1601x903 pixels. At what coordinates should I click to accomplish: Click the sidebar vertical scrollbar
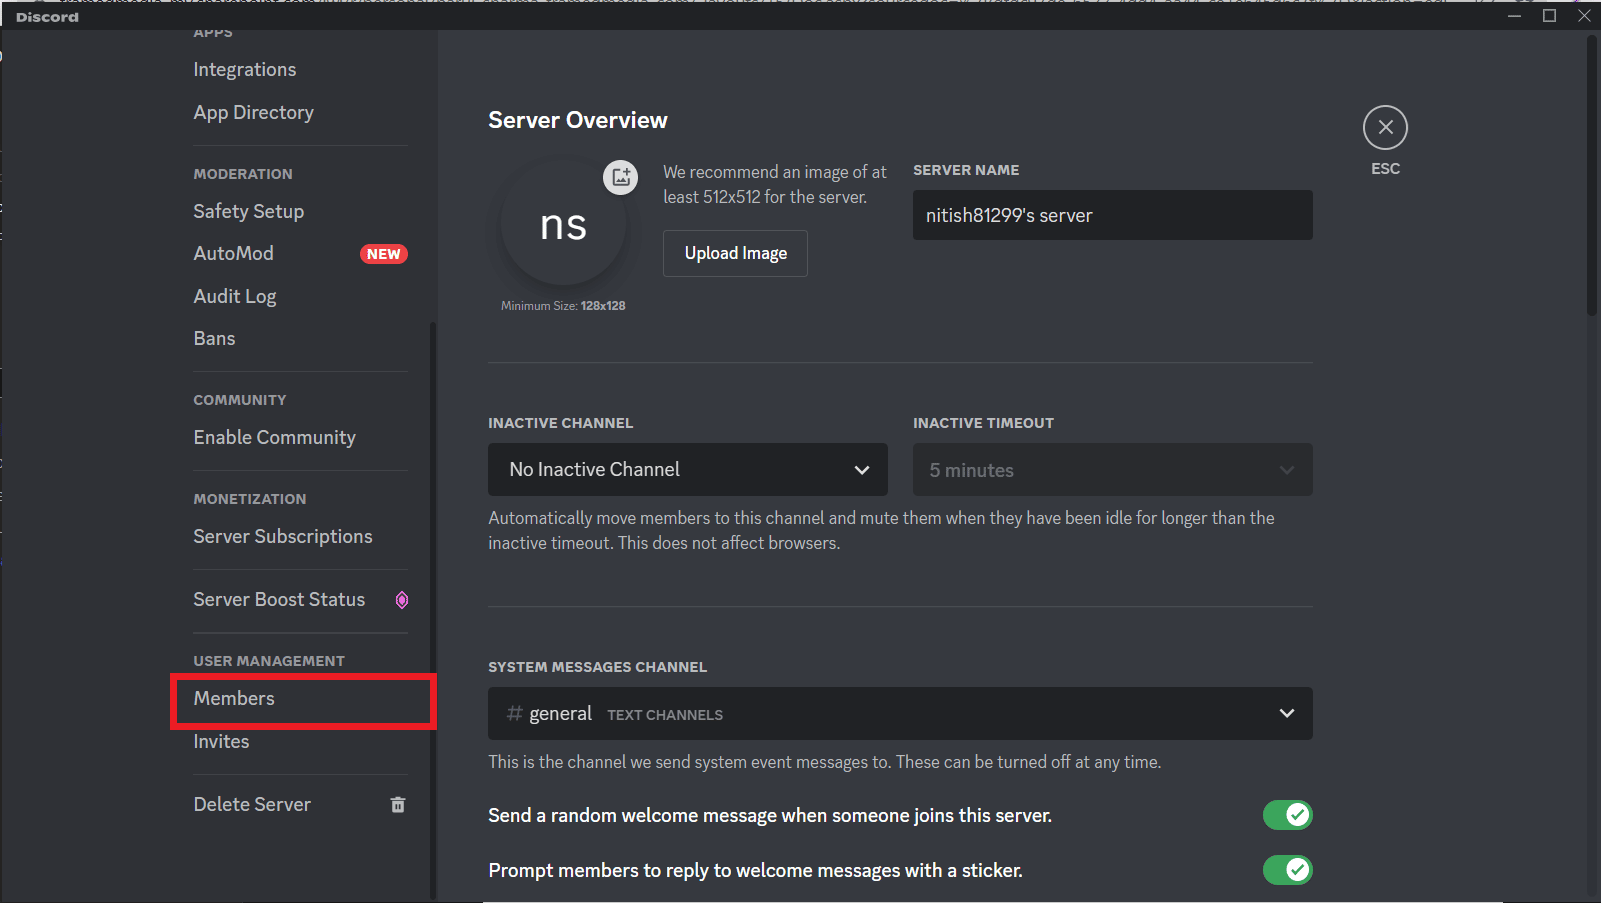pyautogui.click(x=432, y=610)
